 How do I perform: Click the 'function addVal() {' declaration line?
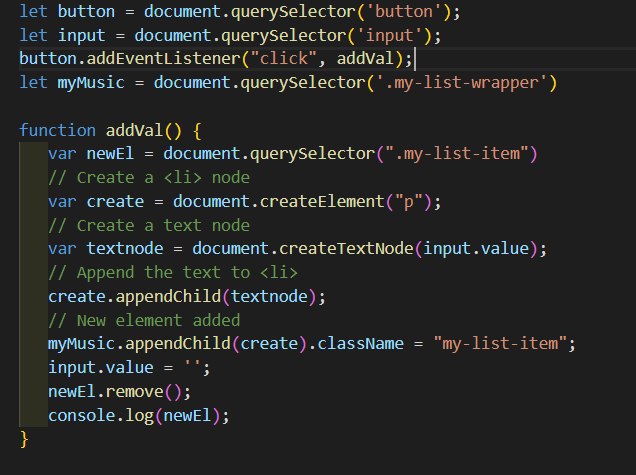tap(110, 131)
